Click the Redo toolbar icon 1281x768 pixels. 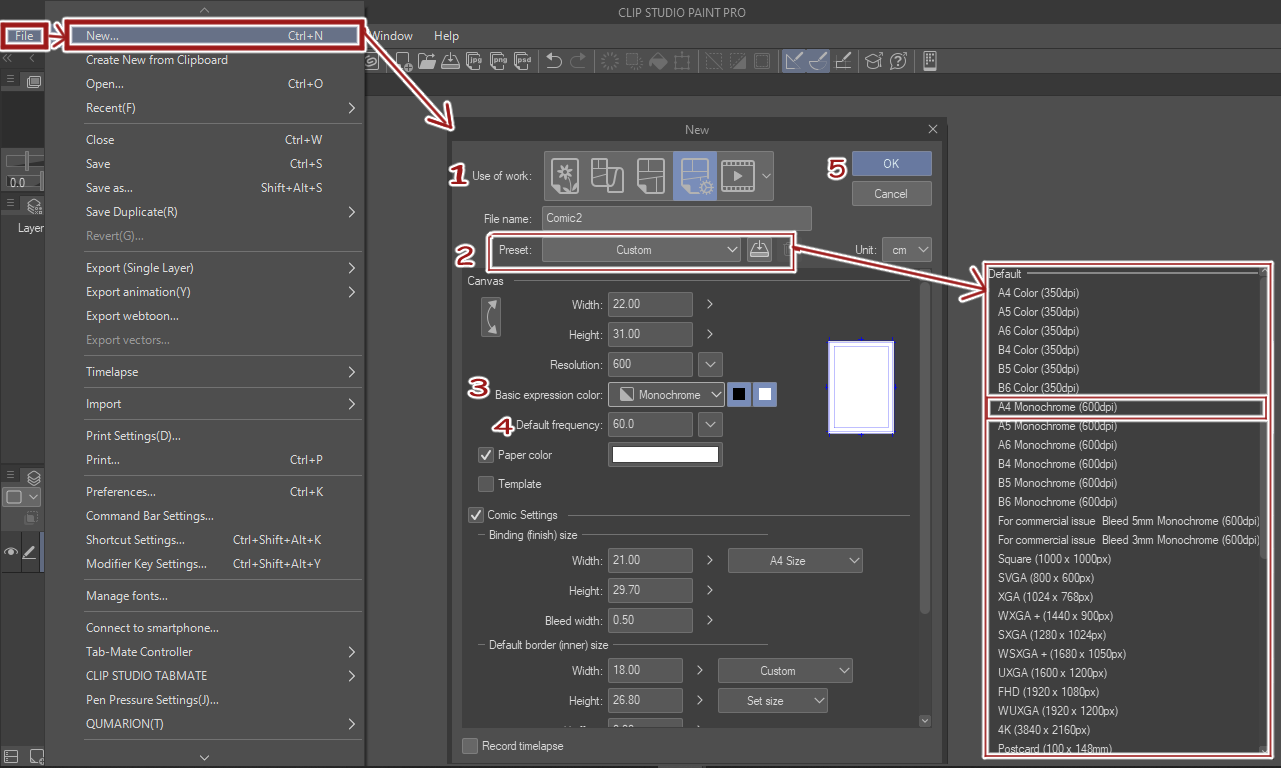coord(578,61)
